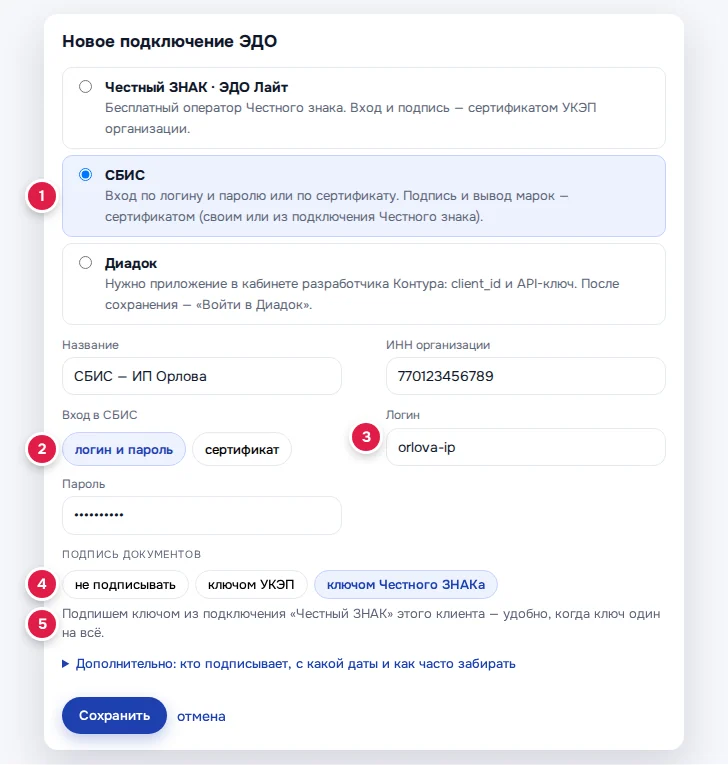Click the 'Нужно приложение в кабинете разработчика' description

362,294
